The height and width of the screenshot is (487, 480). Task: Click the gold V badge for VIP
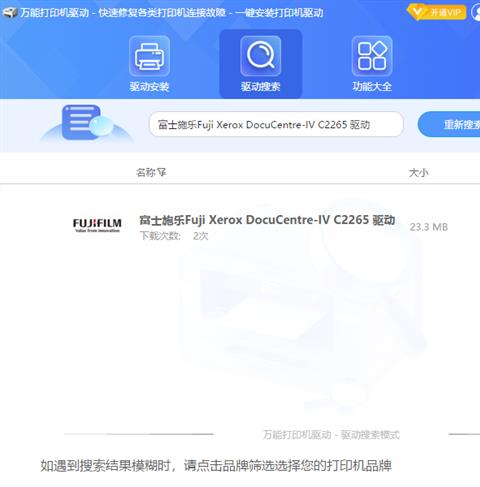[417, 13]
